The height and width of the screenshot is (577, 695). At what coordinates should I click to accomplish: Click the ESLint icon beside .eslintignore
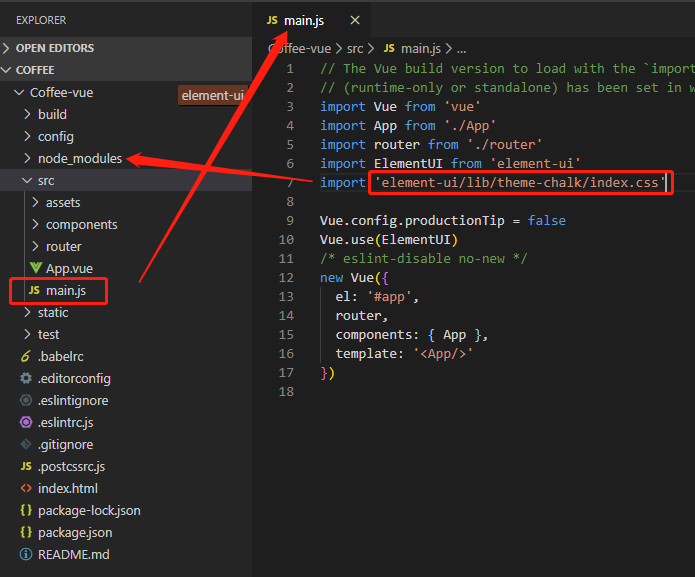pos(26,400)
